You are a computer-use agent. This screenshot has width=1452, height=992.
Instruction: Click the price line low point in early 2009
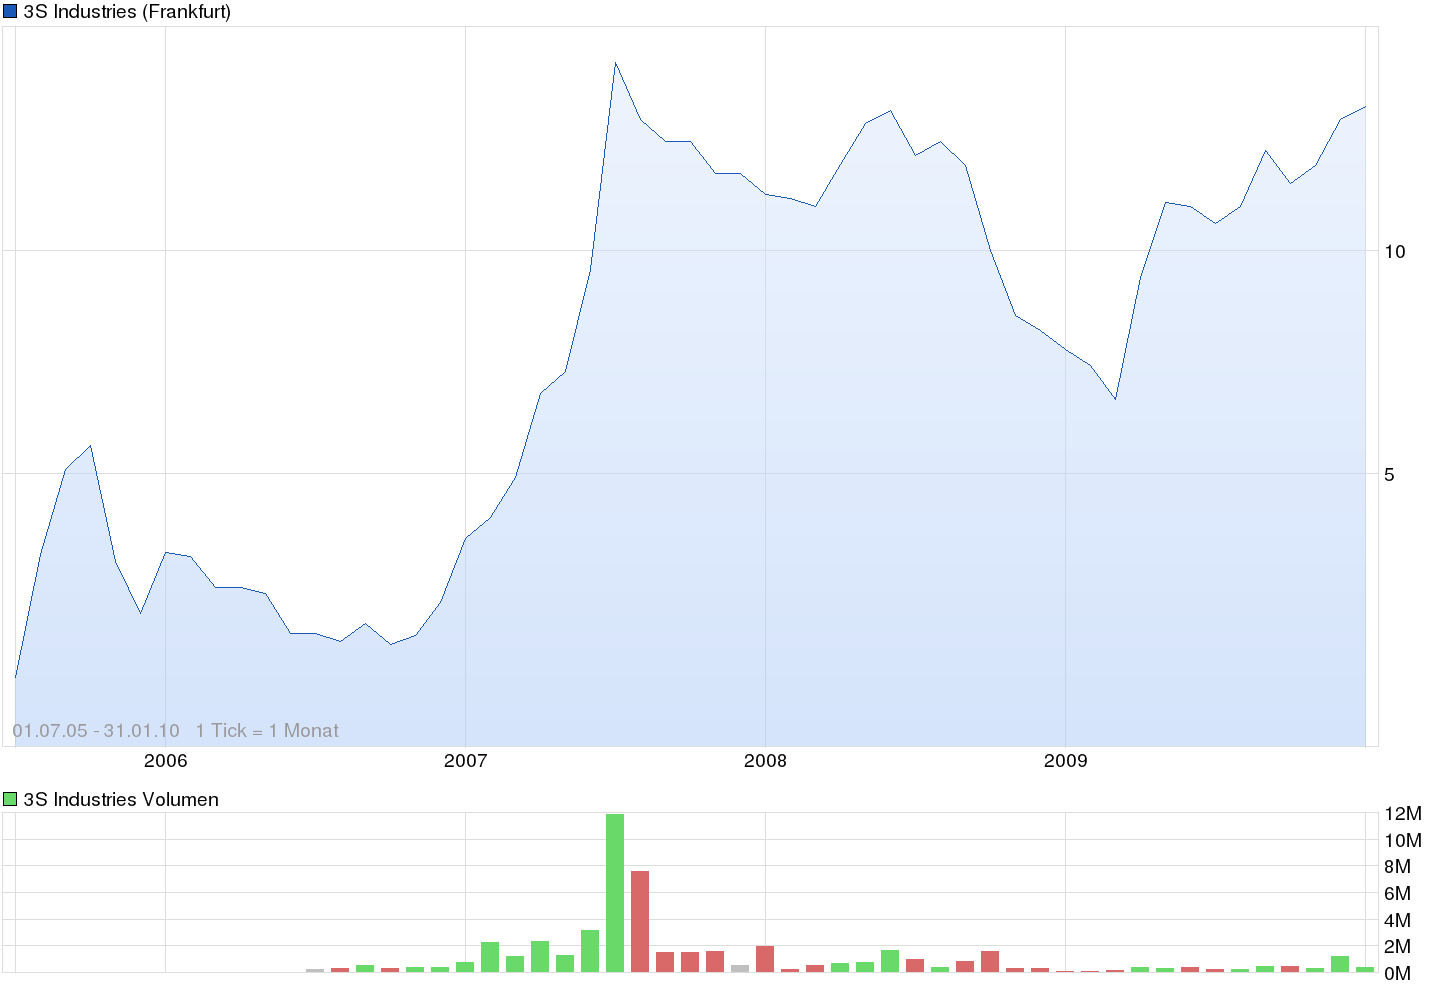click(x=1115, y=399)
